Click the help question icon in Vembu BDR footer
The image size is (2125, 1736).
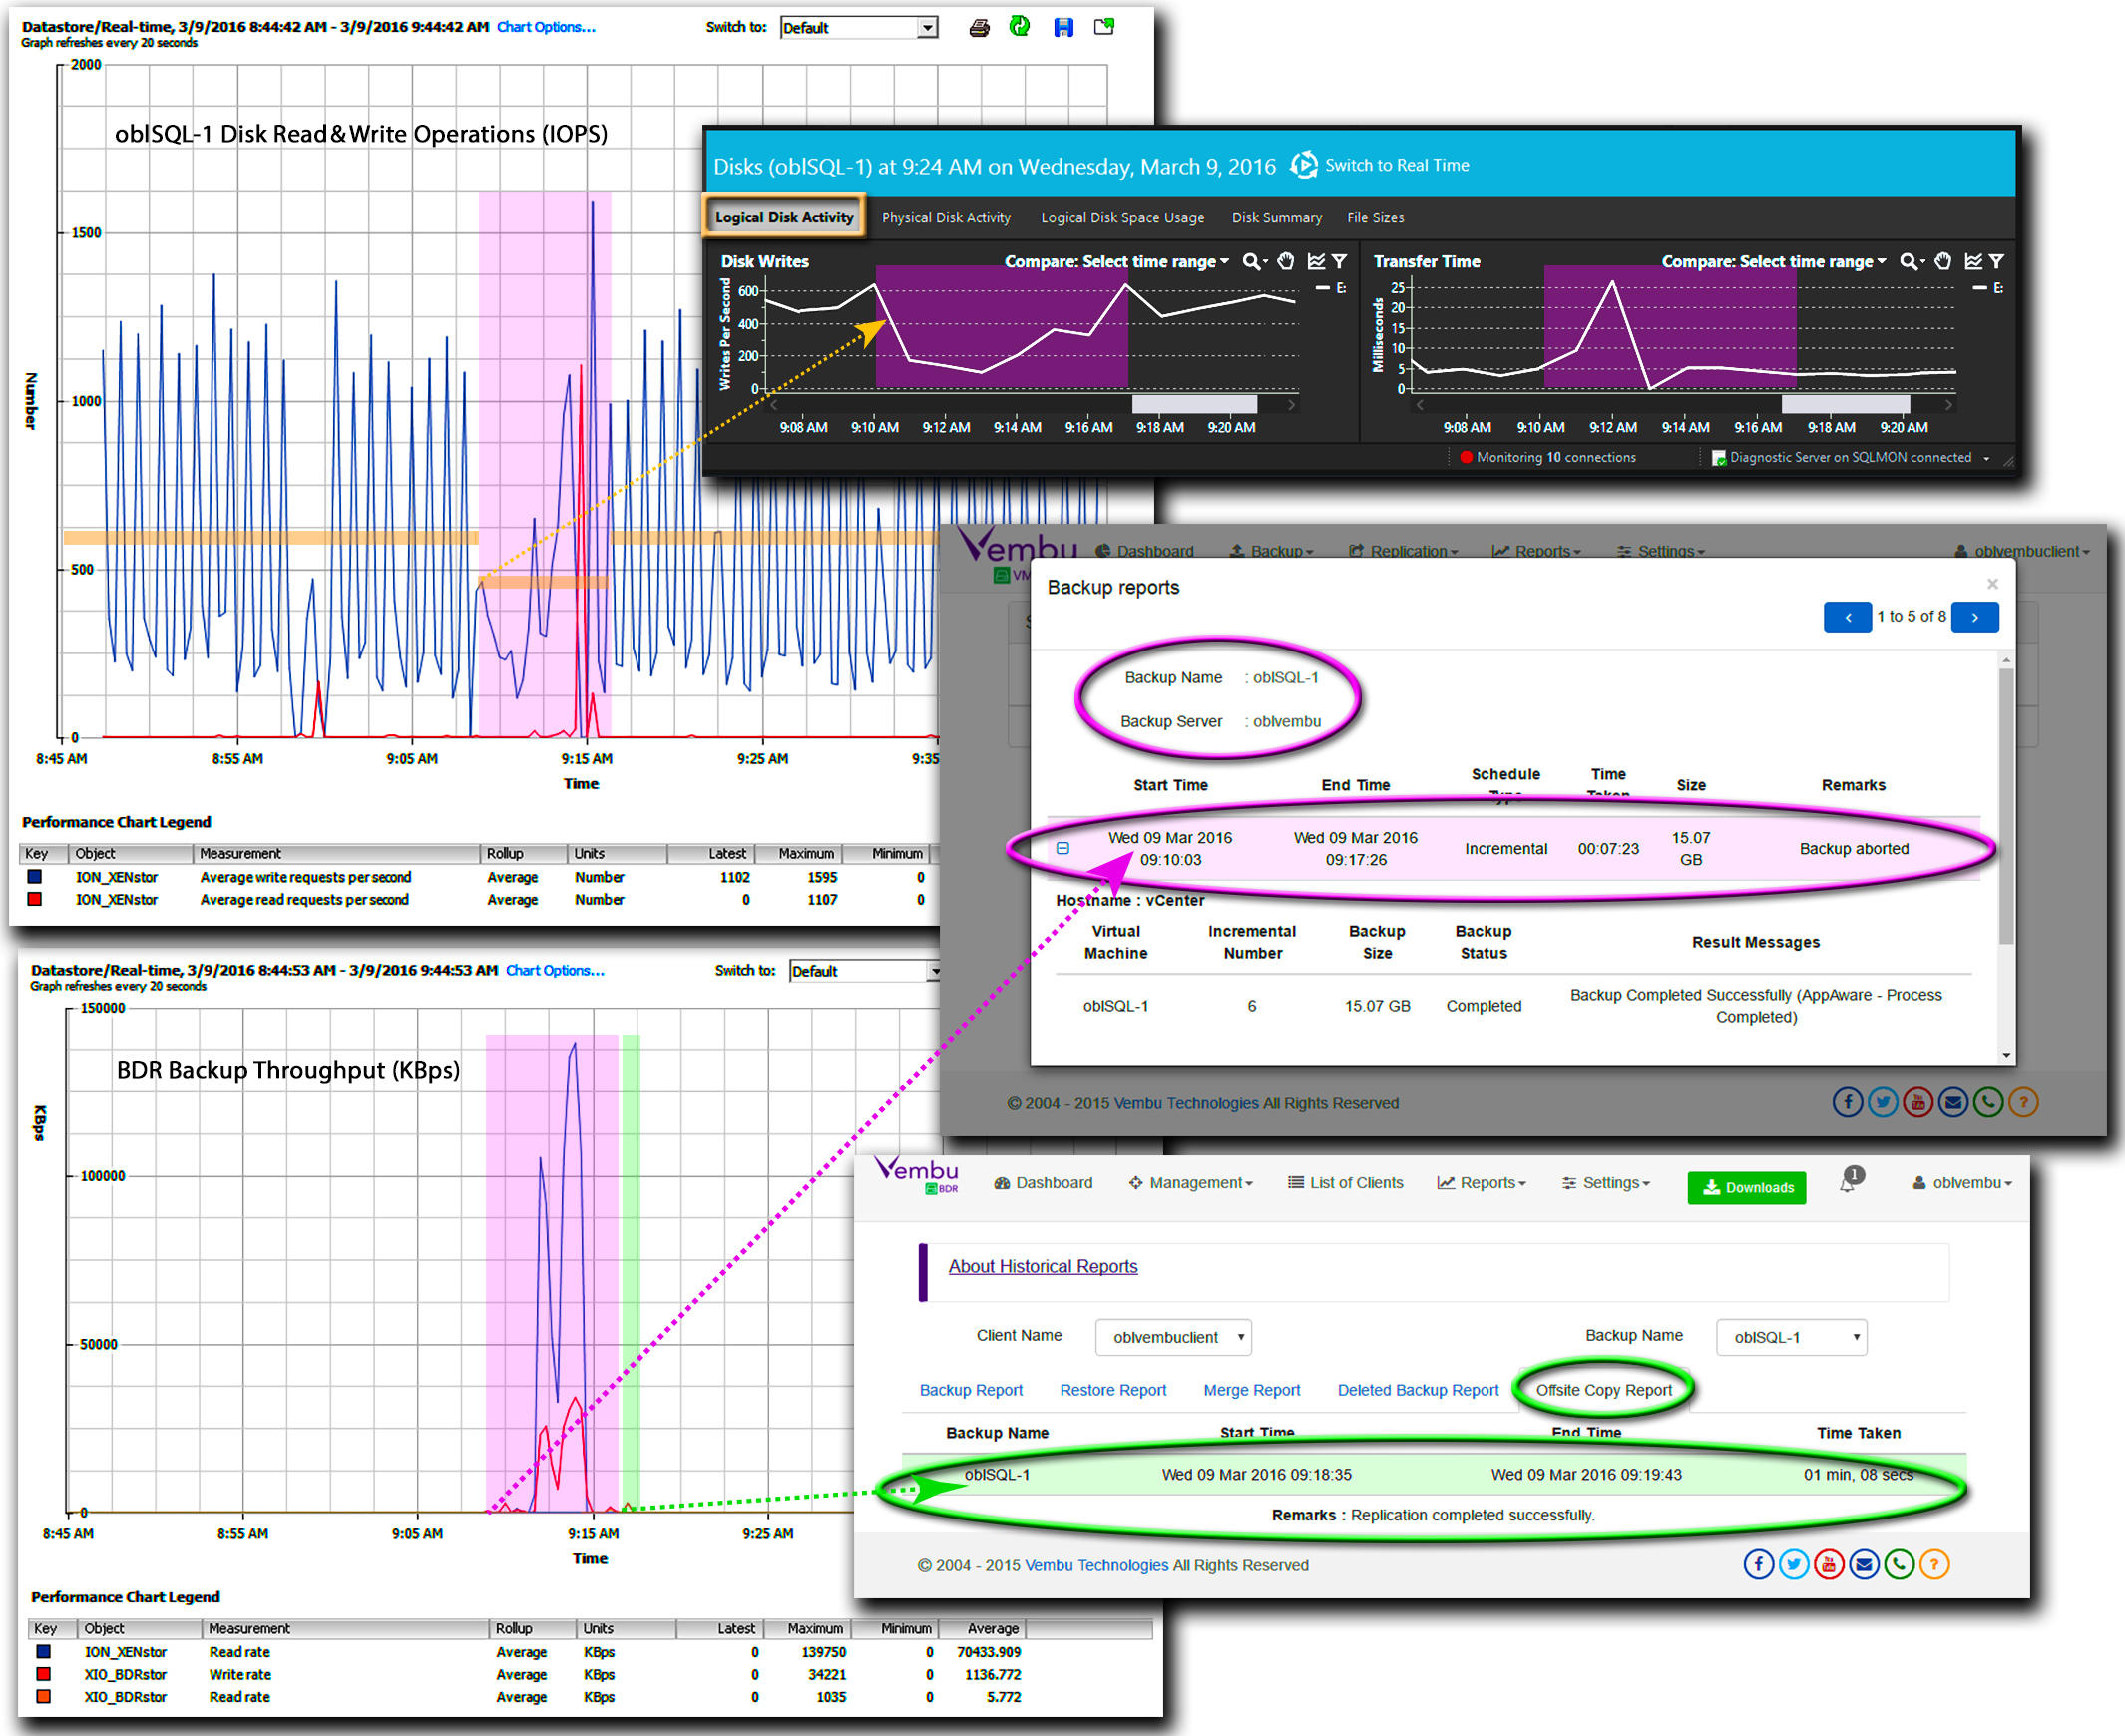pyautogui.click(x=1934, y=1564)
